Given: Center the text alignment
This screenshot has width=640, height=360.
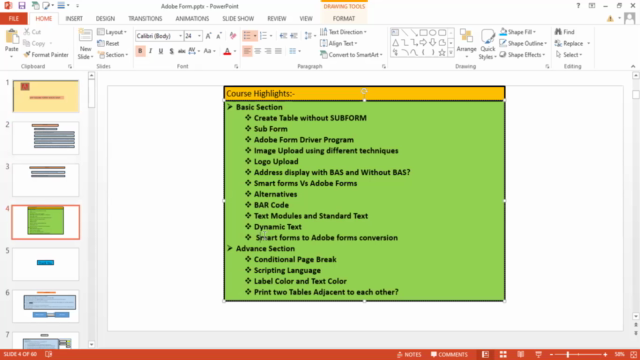Looking at the screenshot, I should coord(258,51).
